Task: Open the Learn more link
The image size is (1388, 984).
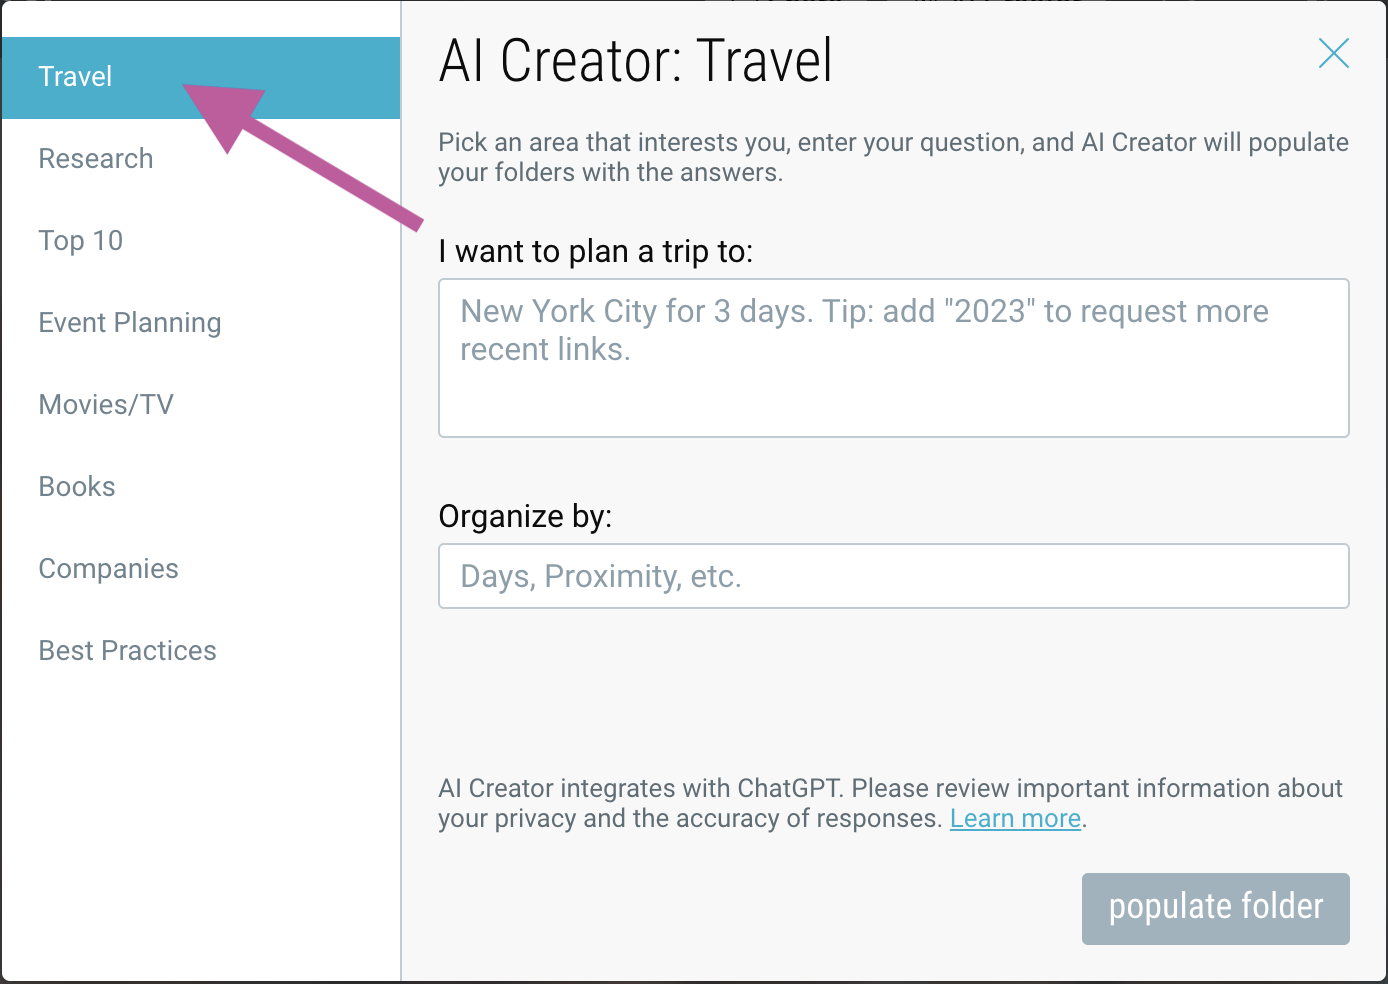Action: click(x=1015, y=818)
